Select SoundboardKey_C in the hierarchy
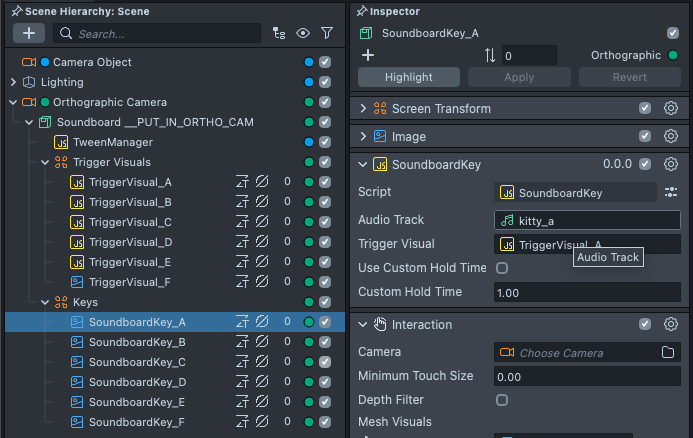 137,362
